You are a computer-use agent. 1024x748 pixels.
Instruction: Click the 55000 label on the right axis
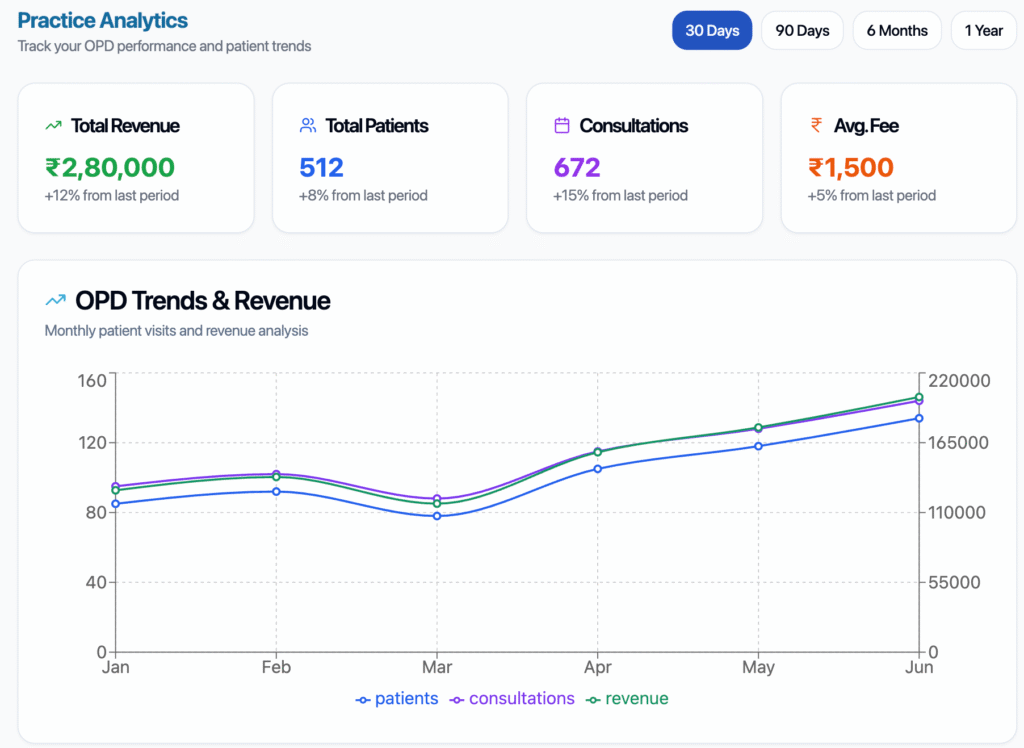[954, 582]
